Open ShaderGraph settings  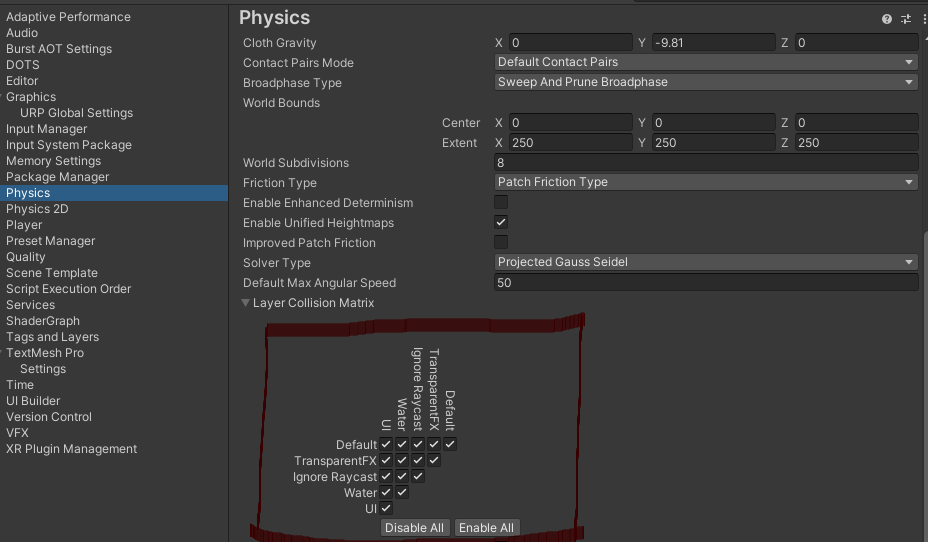[x=43, y=320]
